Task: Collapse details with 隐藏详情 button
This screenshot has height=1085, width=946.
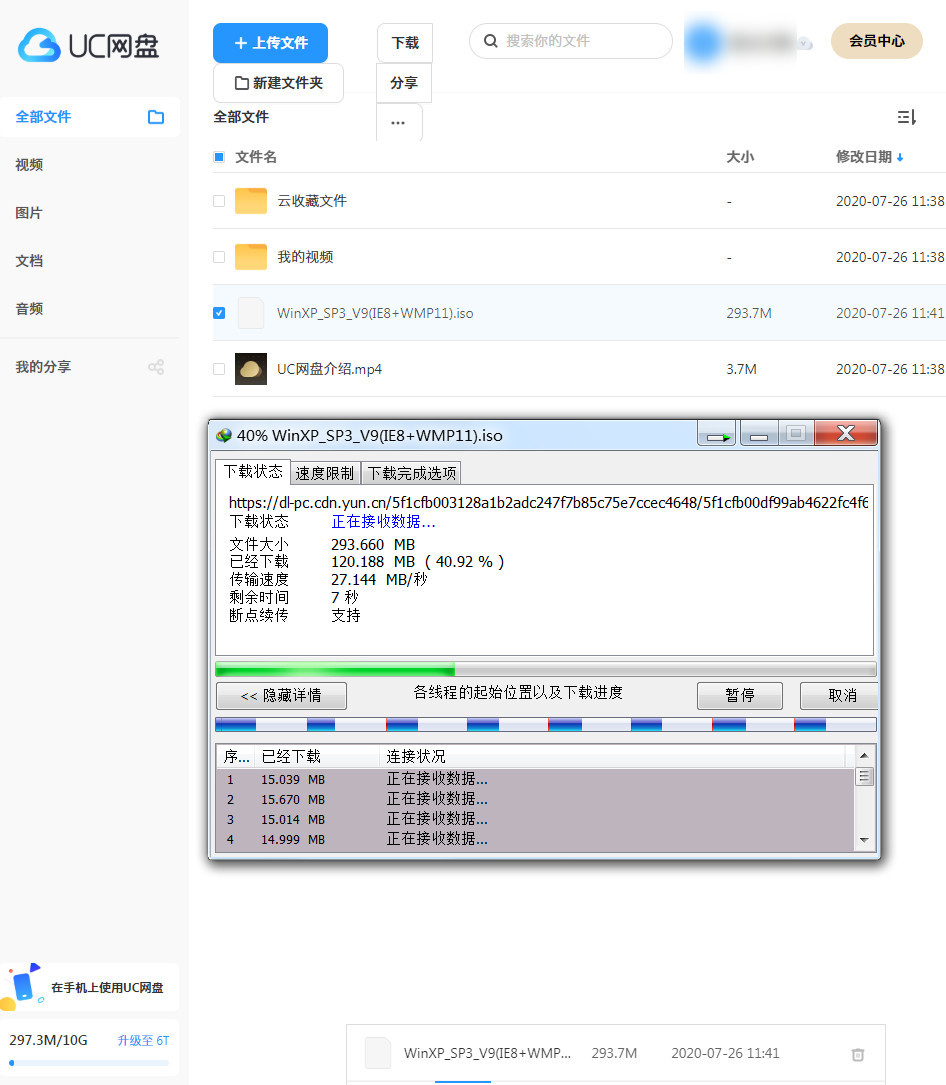Action: [x=281, y=695]
